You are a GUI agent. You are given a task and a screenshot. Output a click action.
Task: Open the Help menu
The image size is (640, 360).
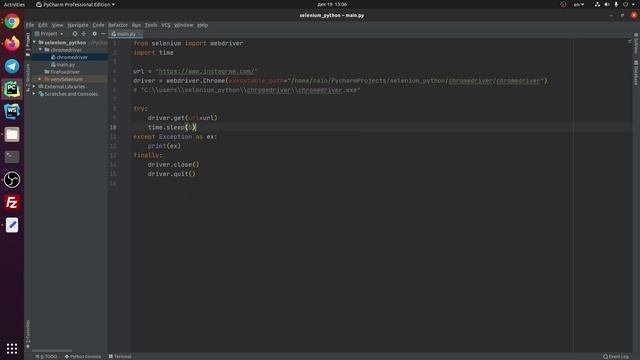click(x=202, y=25)
